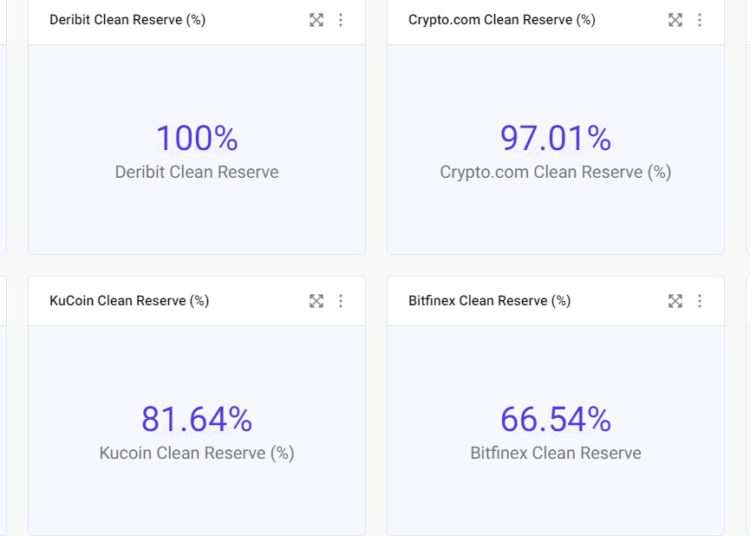Viewport: 750px width, 536px height.
Task: Click the 66.54% Bitfinex reserve value
Action: [556, 419]
